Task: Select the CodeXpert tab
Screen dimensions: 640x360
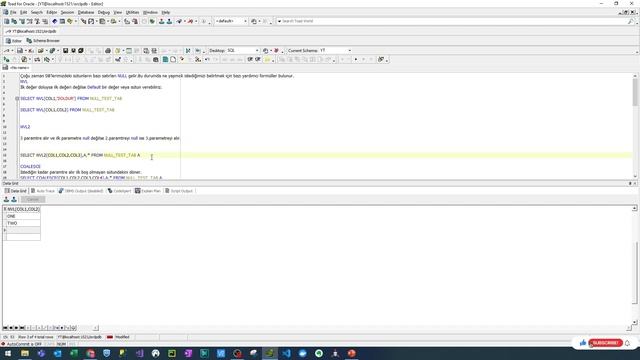Action: [119, 191]
